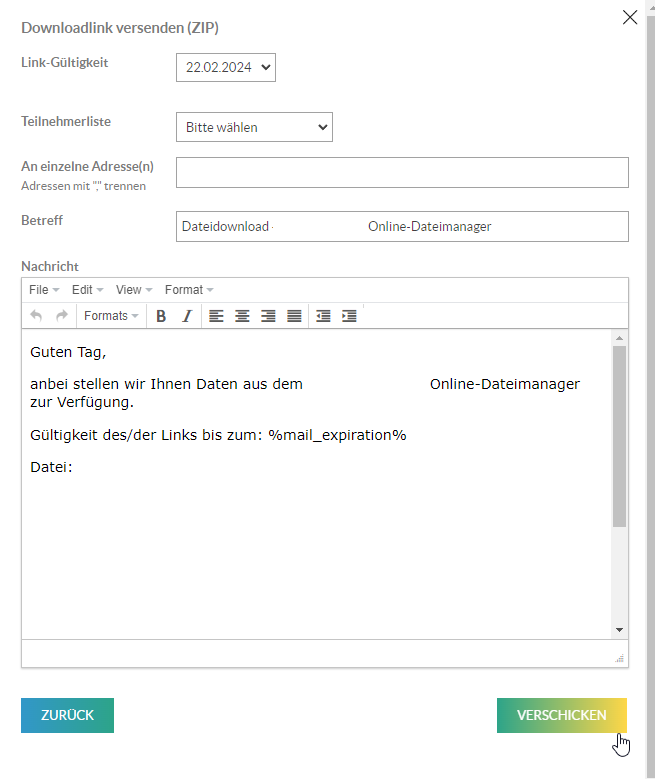The width and height of the screenshot is (655, 779).
Task: Increase indent of the paragraph
Action: (349, 316)
